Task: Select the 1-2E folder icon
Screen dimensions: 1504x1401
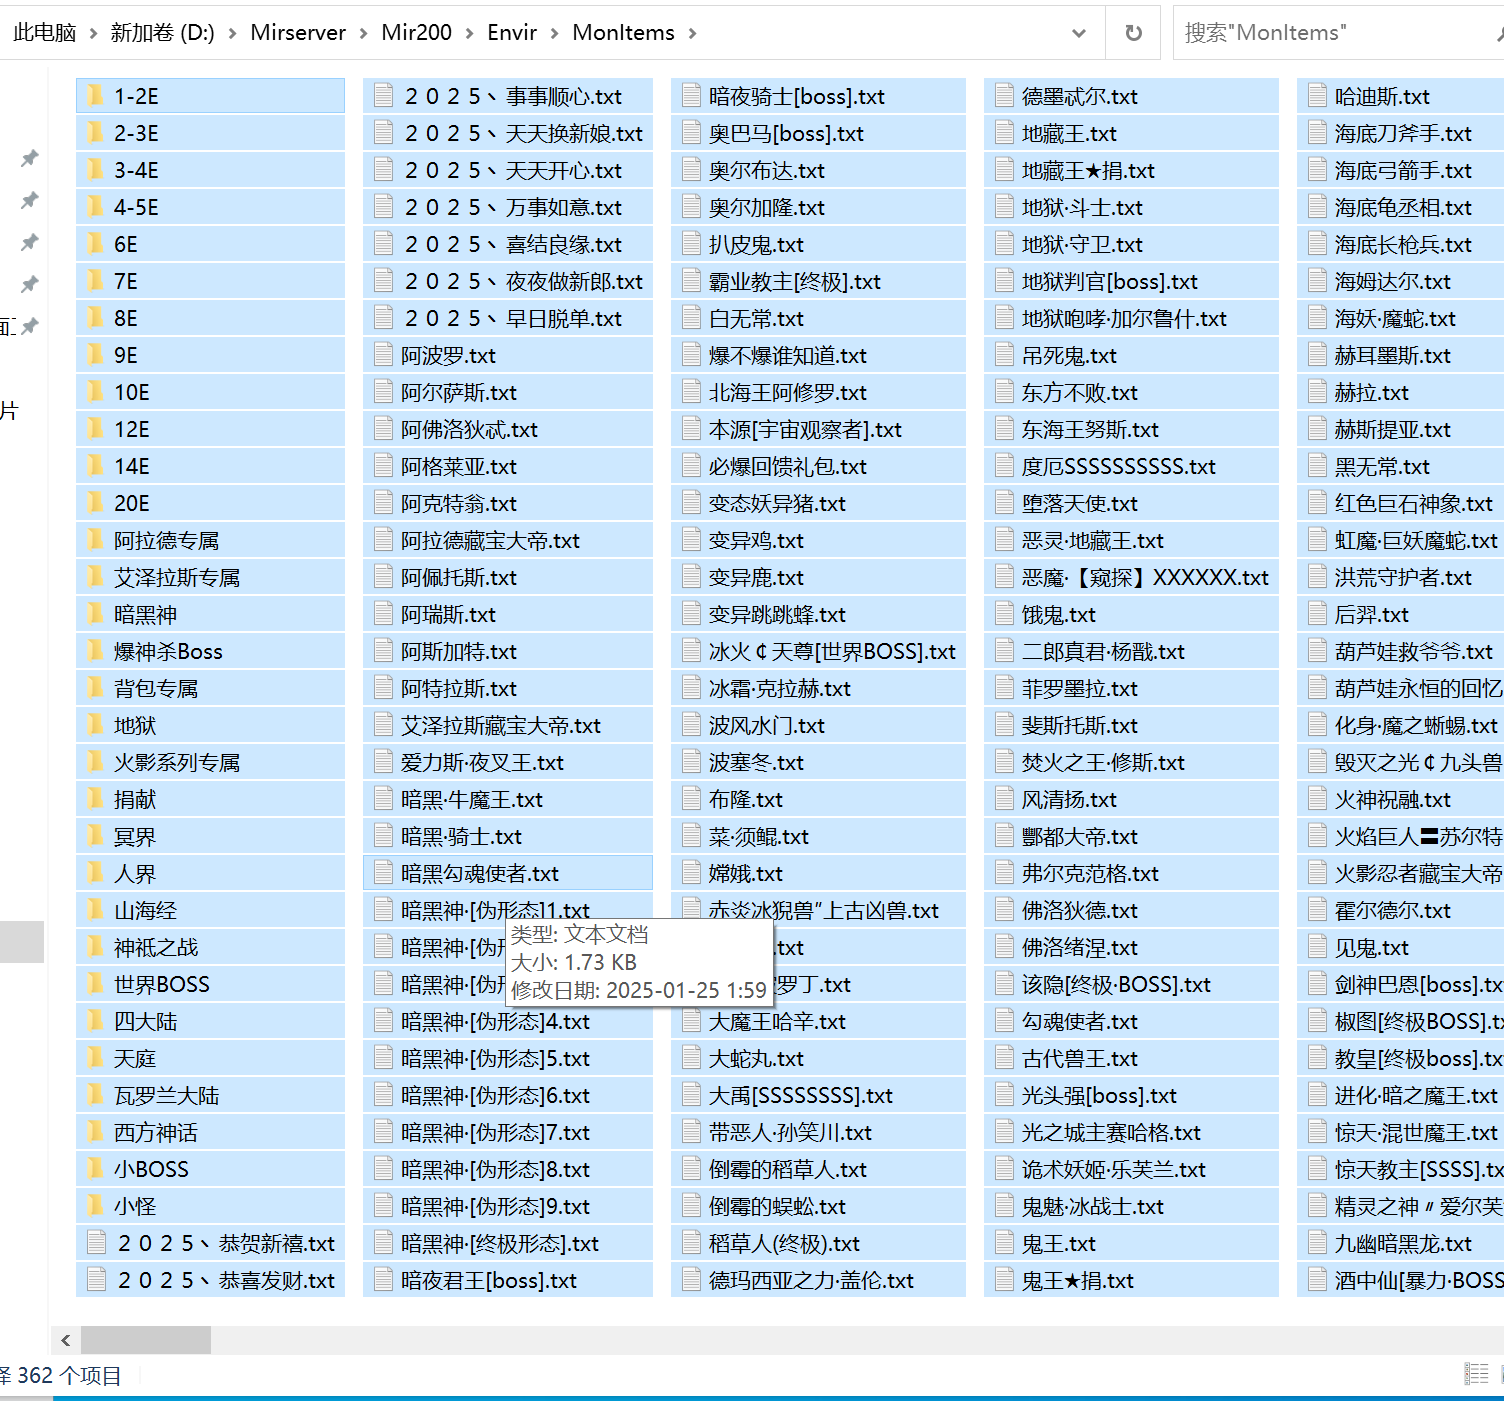Action: pyautogui.click(x=96, y=95)
